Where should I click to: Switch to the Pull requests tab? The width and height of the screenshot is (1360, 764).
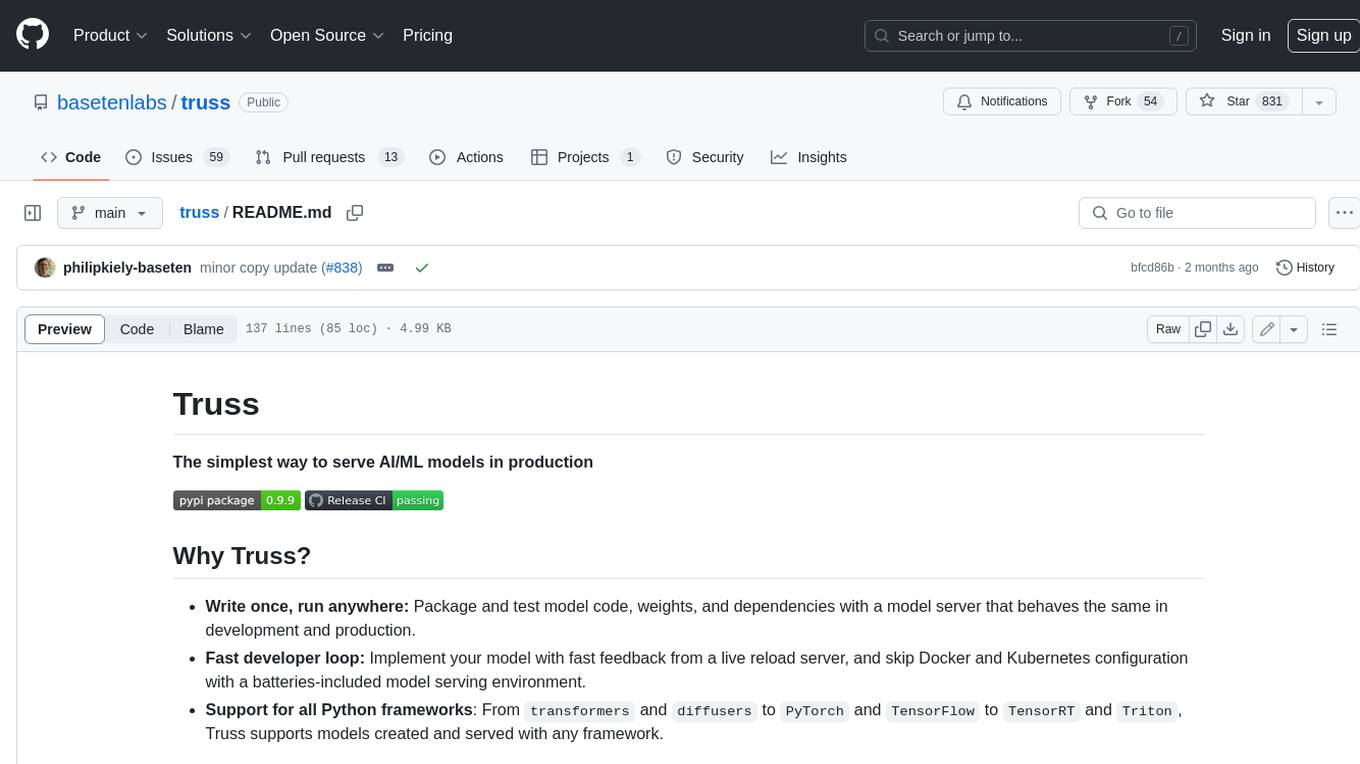[x=329, y=157]
